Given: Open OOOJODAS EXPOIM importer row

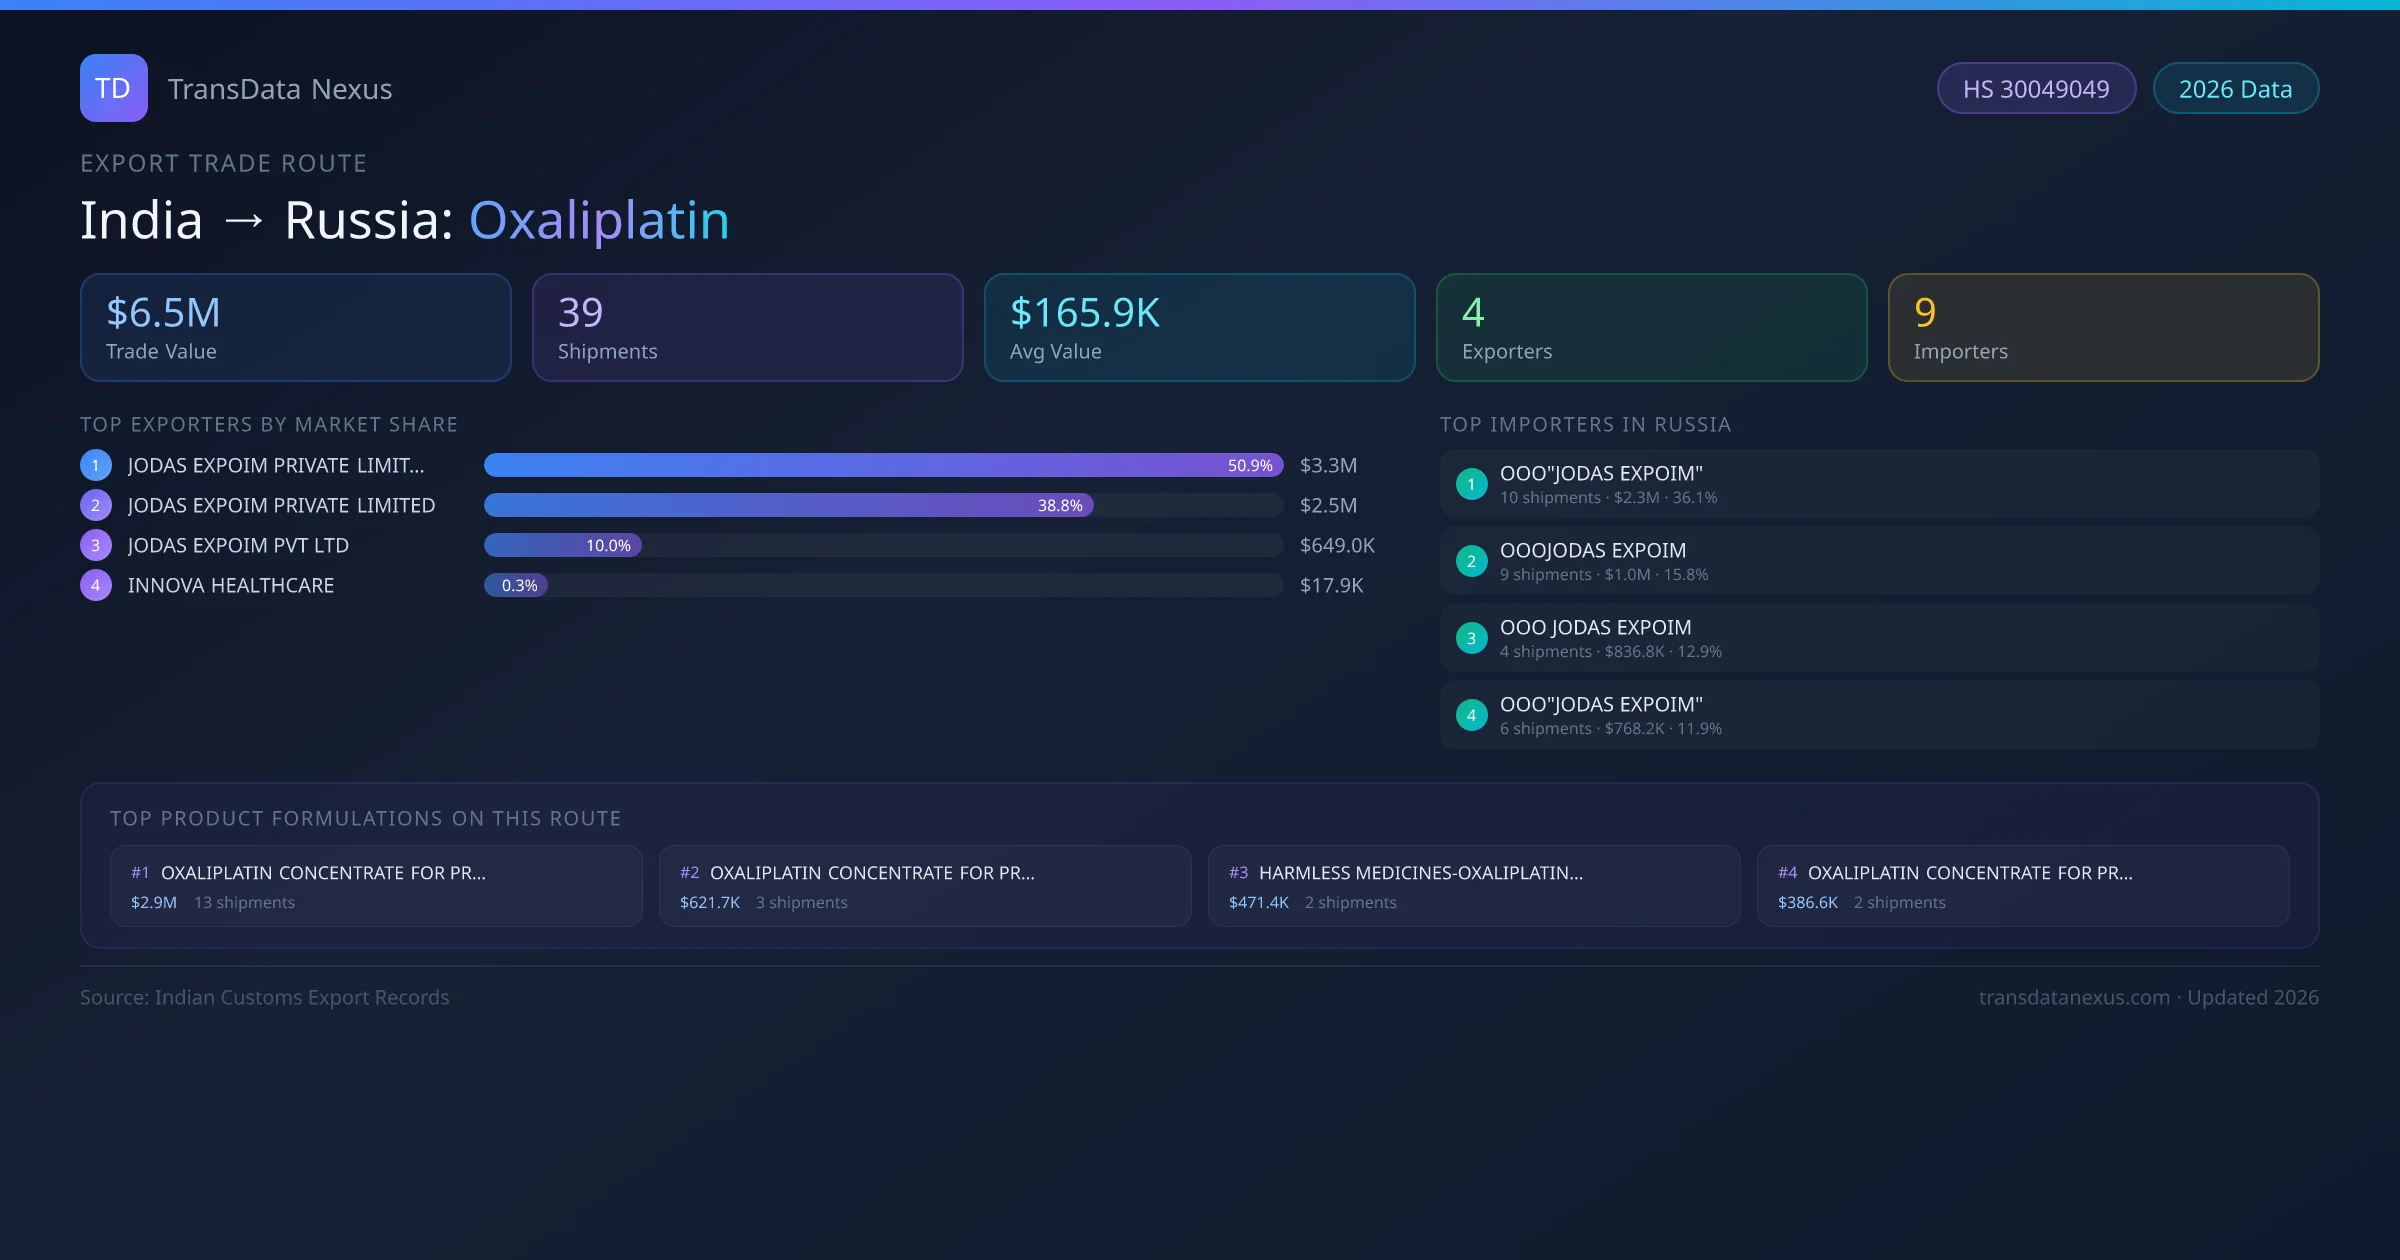Looking at the screenshot, I should 1878,561.
